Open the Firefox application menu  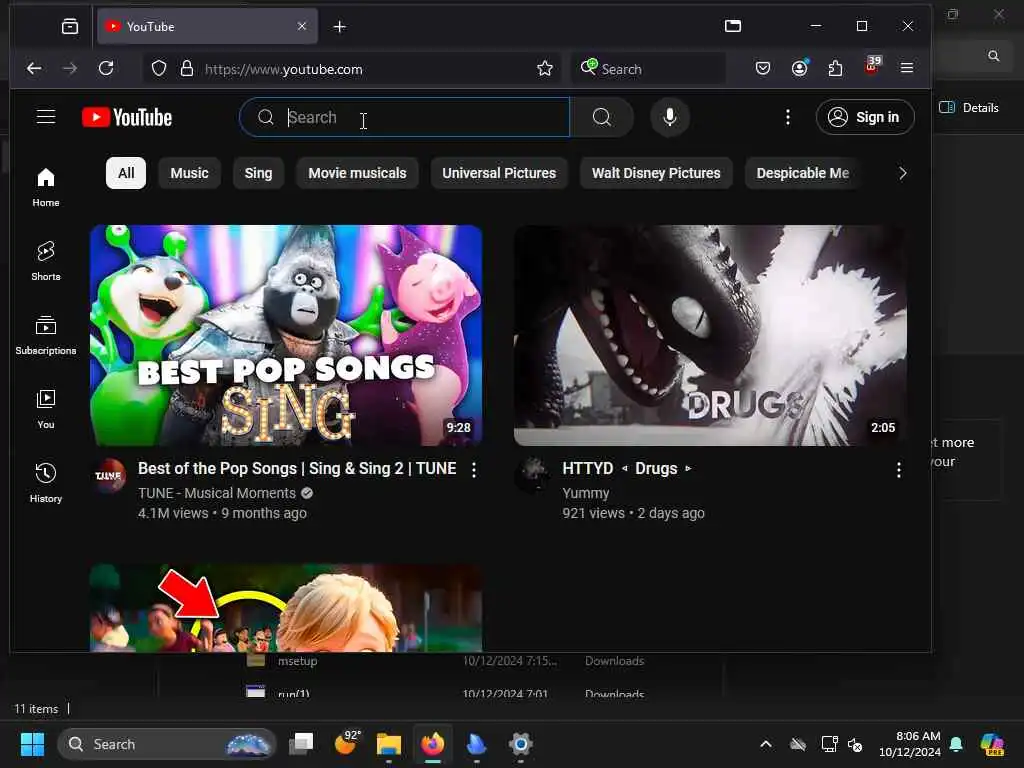point(906,68)
